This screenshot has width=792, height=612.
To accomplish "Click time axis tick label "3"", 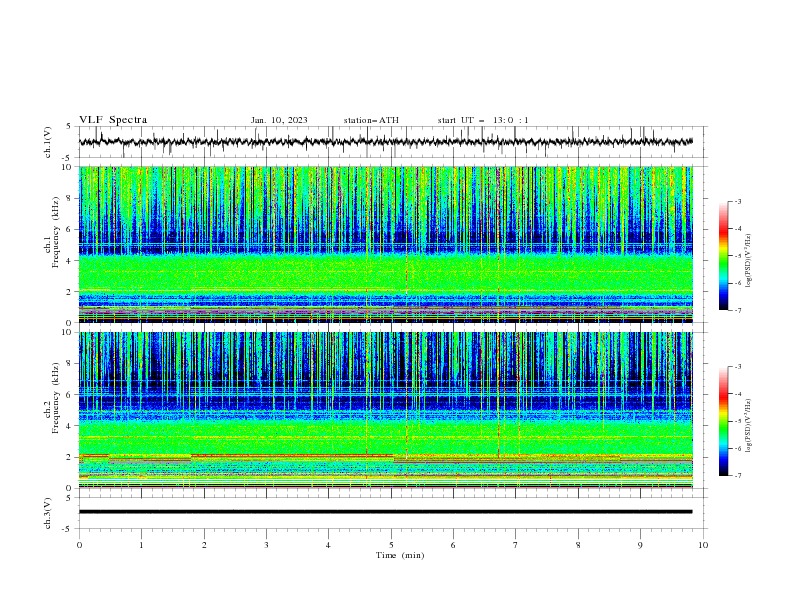I will (x=266, y=545).
